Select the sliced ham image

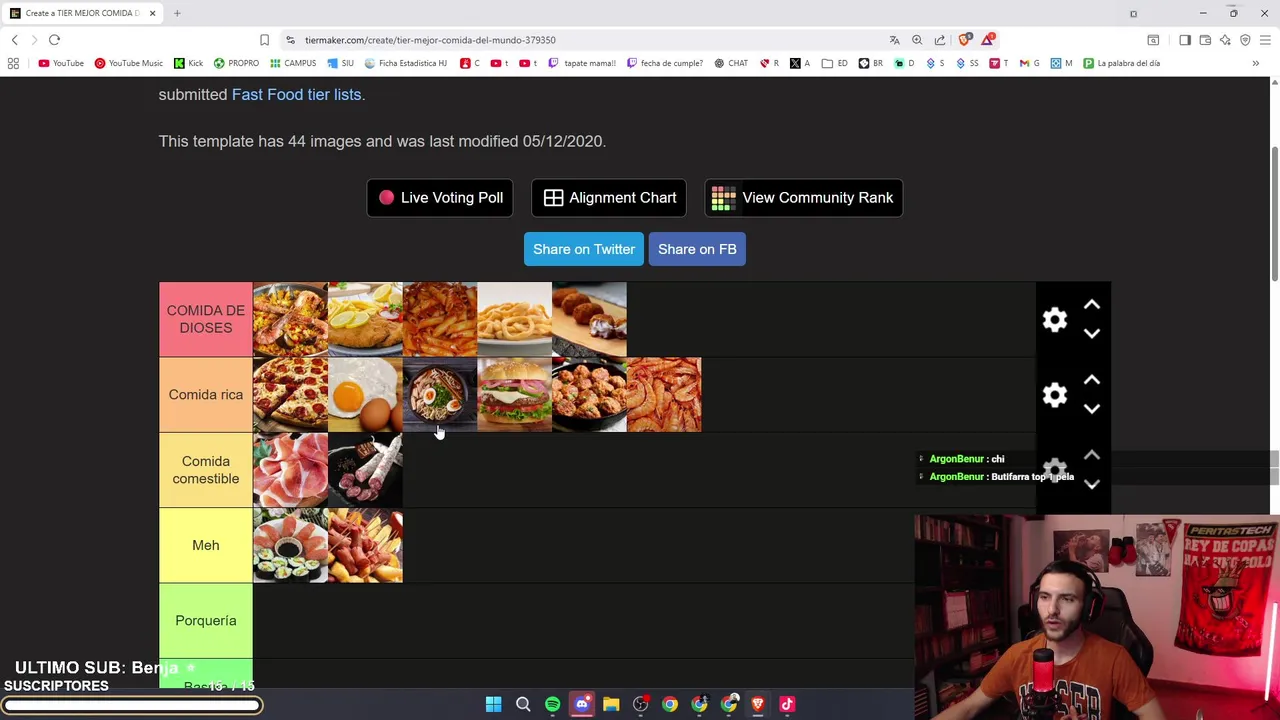[x=290, y=470]
